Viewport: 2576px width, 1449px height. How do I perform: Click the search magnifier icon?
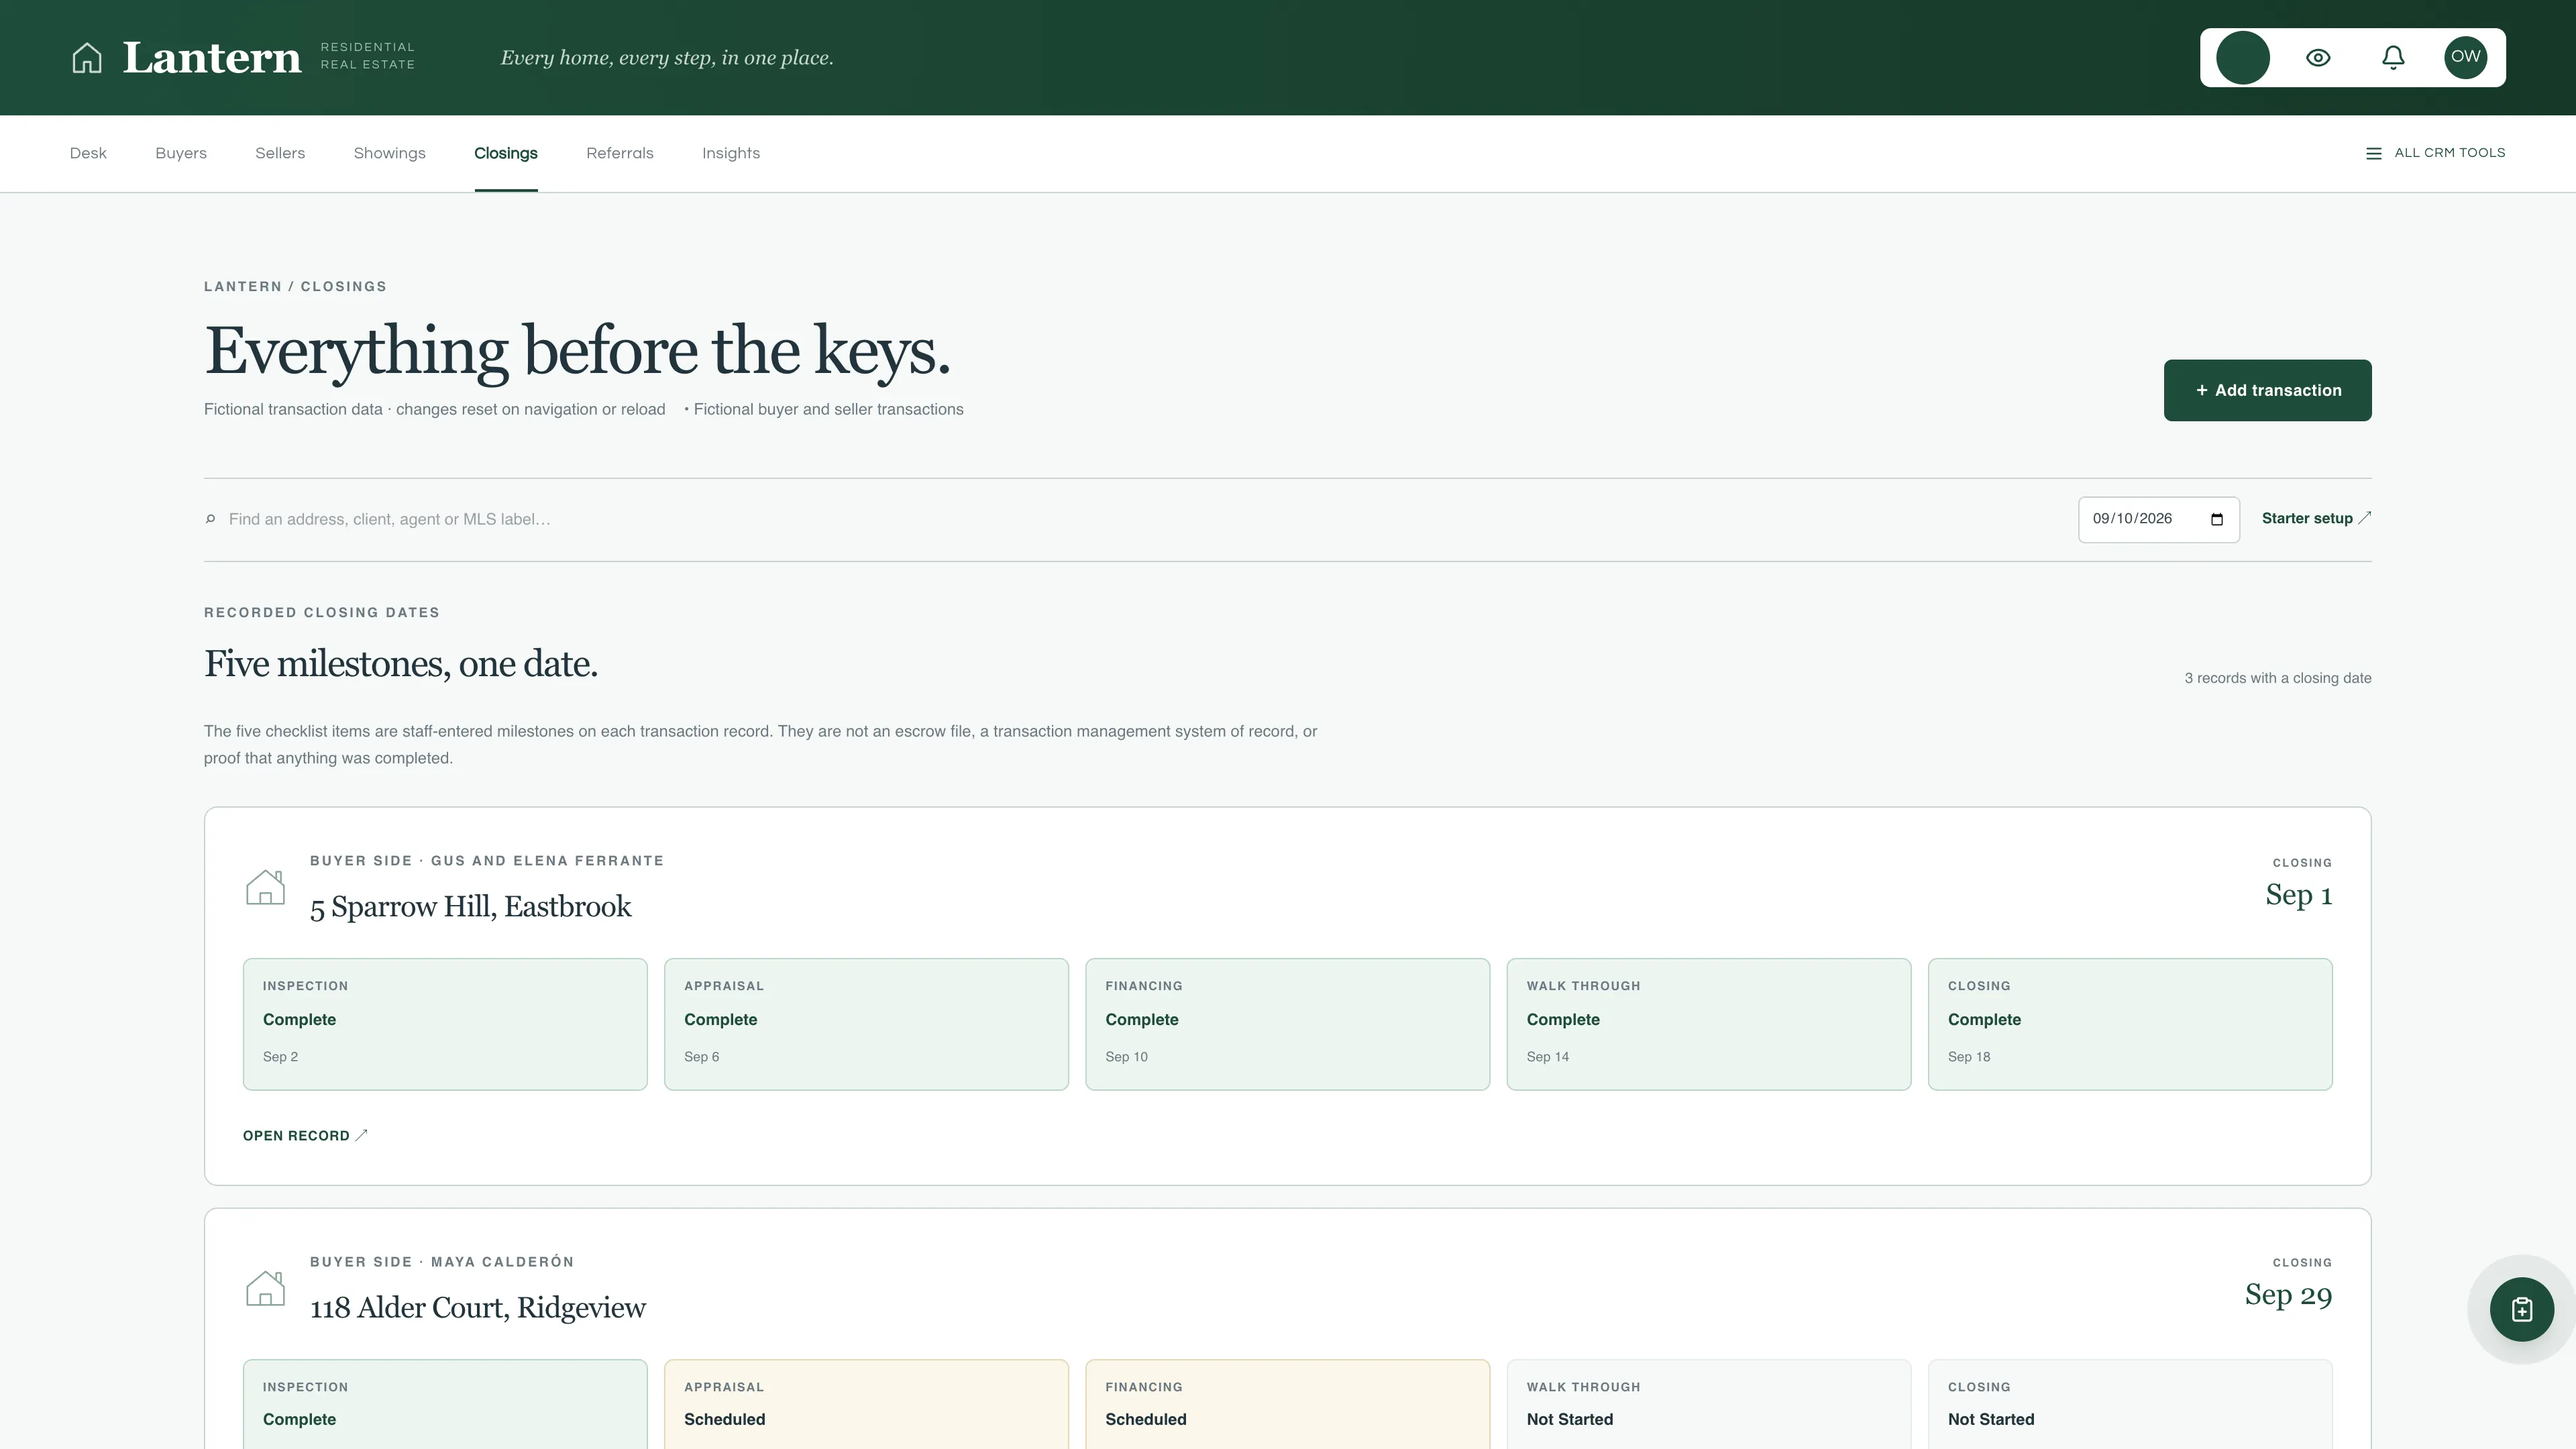tap(210, 519)
